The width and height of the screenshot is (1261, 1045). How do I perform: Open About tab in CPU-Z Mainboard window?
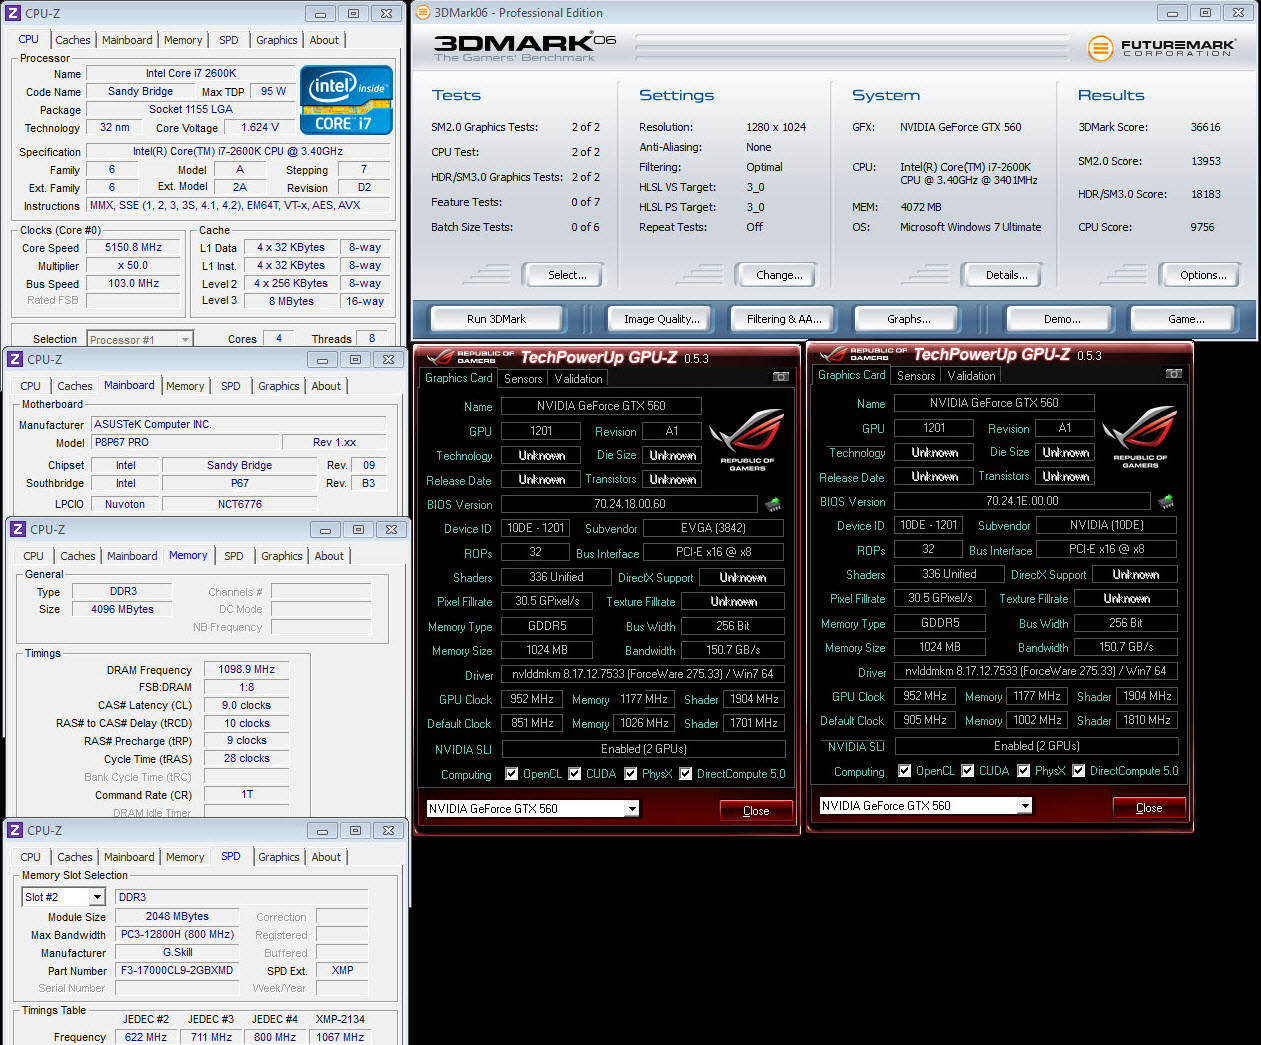tap(326, 386)
